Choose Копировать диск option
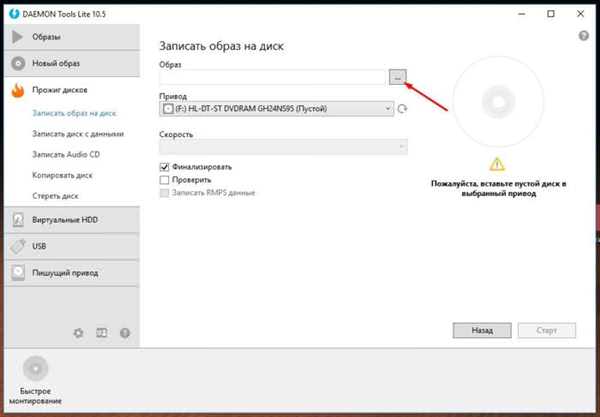600x417 pixels. point(62,175)
